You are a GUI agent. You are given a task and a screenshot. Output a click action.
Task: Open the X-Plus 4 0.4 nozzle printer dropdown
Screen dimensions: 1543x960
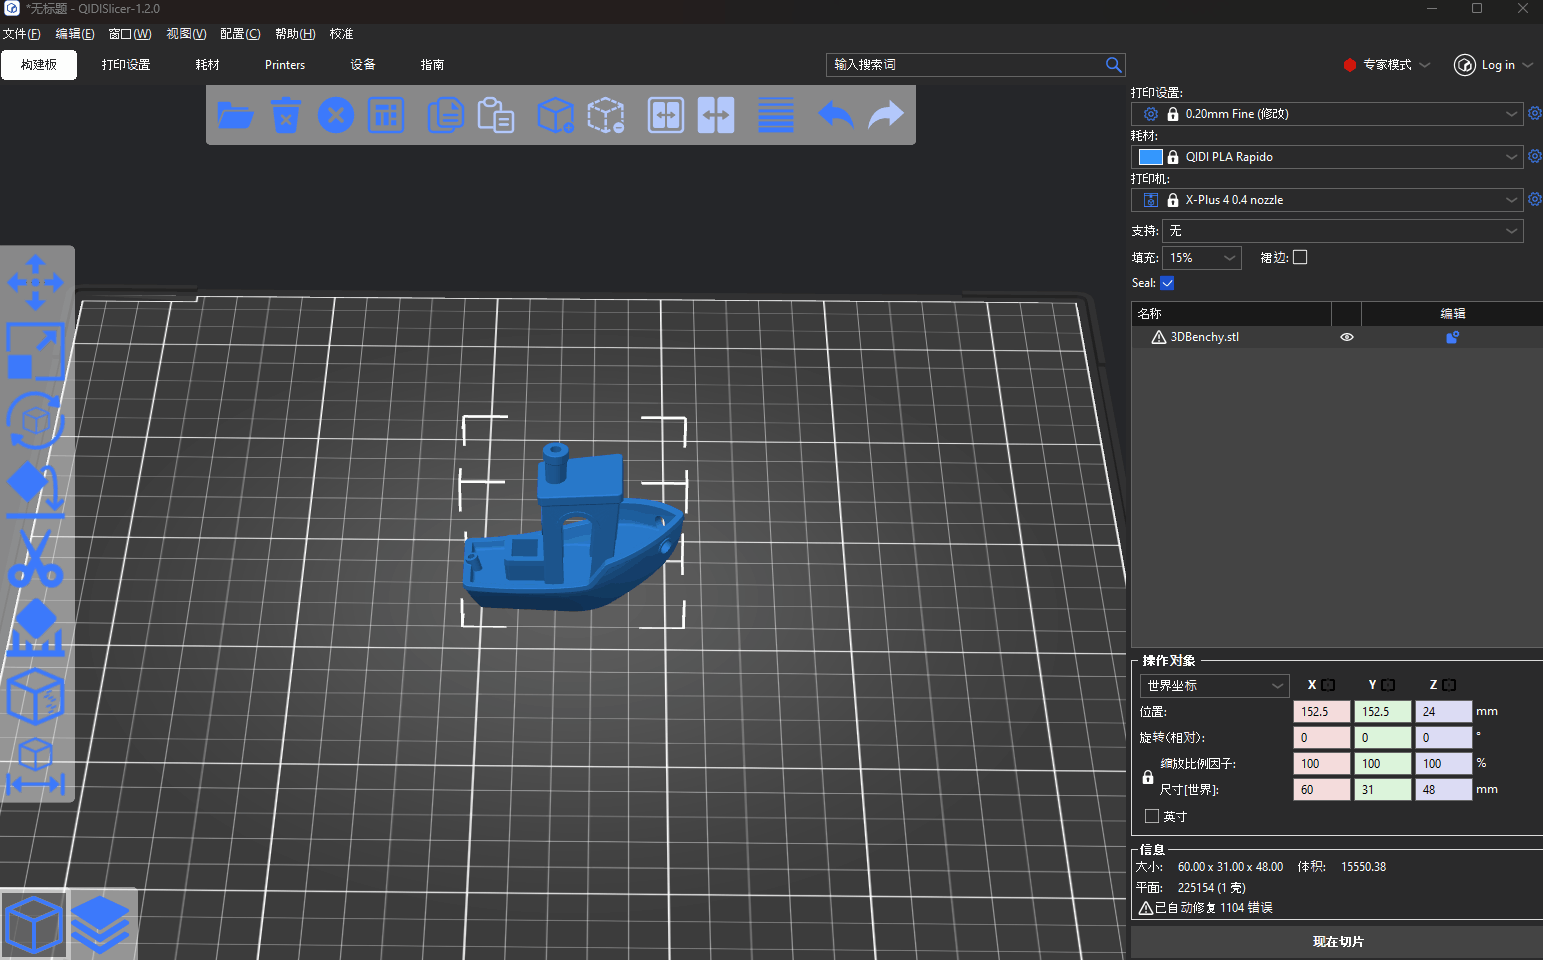click(x=1327, y=200)
